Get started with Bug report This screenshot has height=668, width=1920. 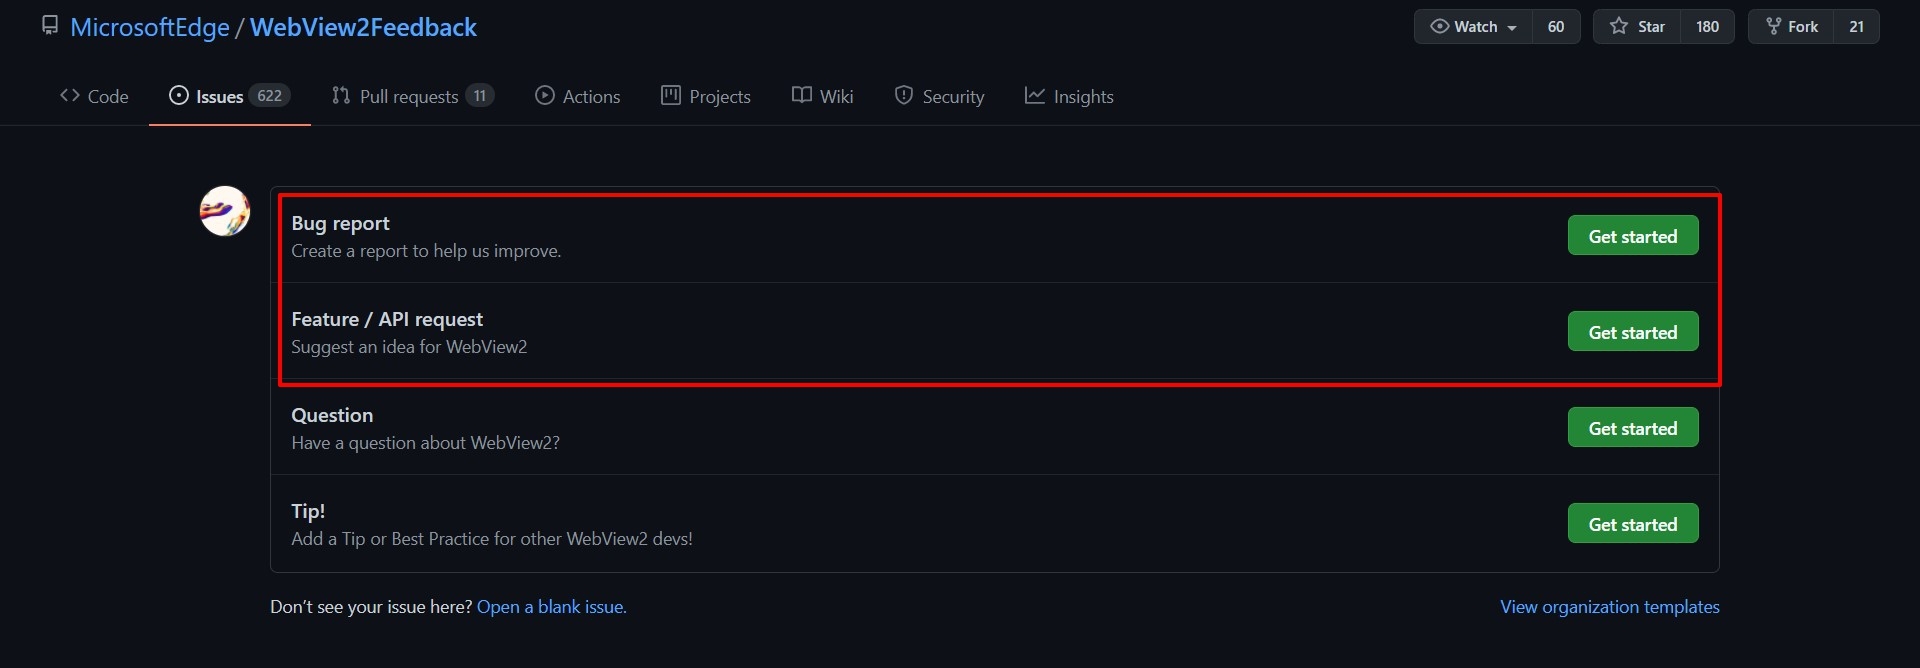point(1632,236)
